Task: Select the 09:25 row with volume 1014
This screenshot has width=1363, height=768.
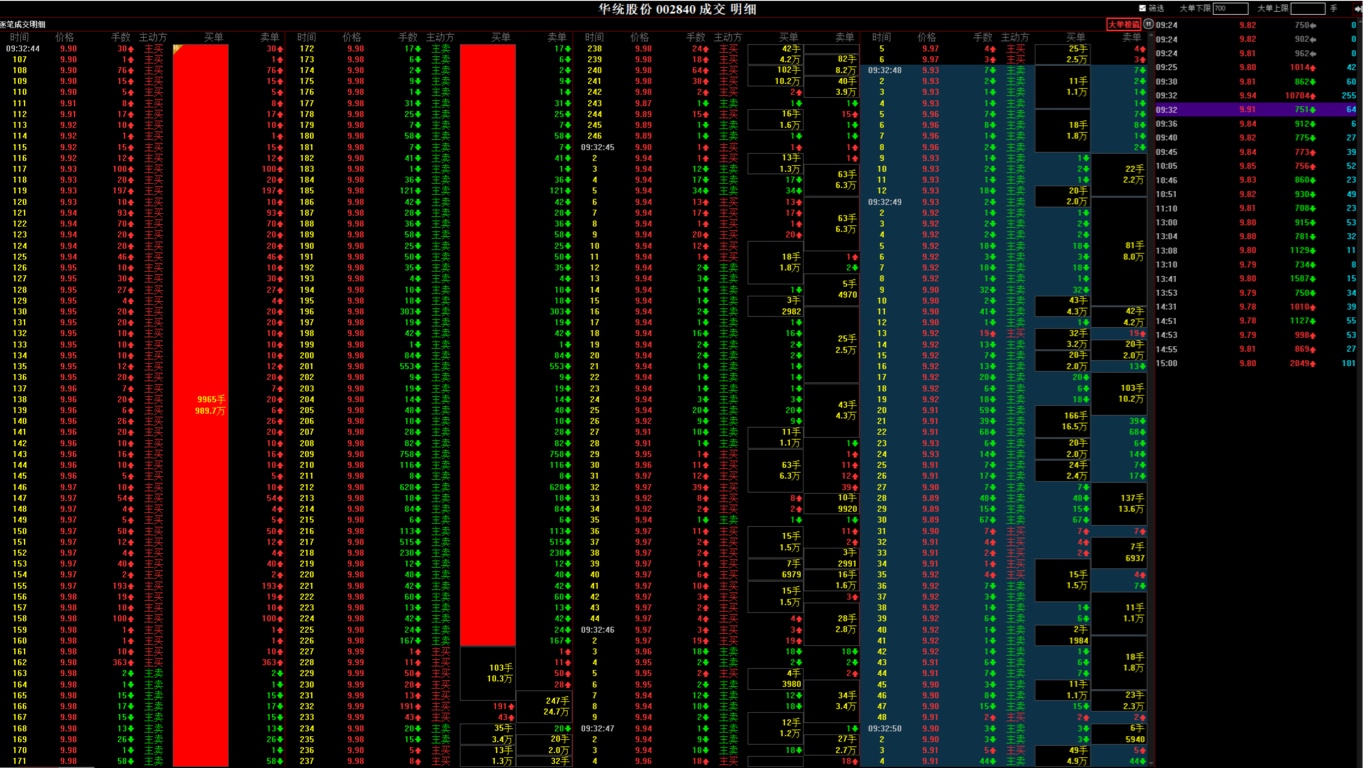Action: (x=1258, y=67)
